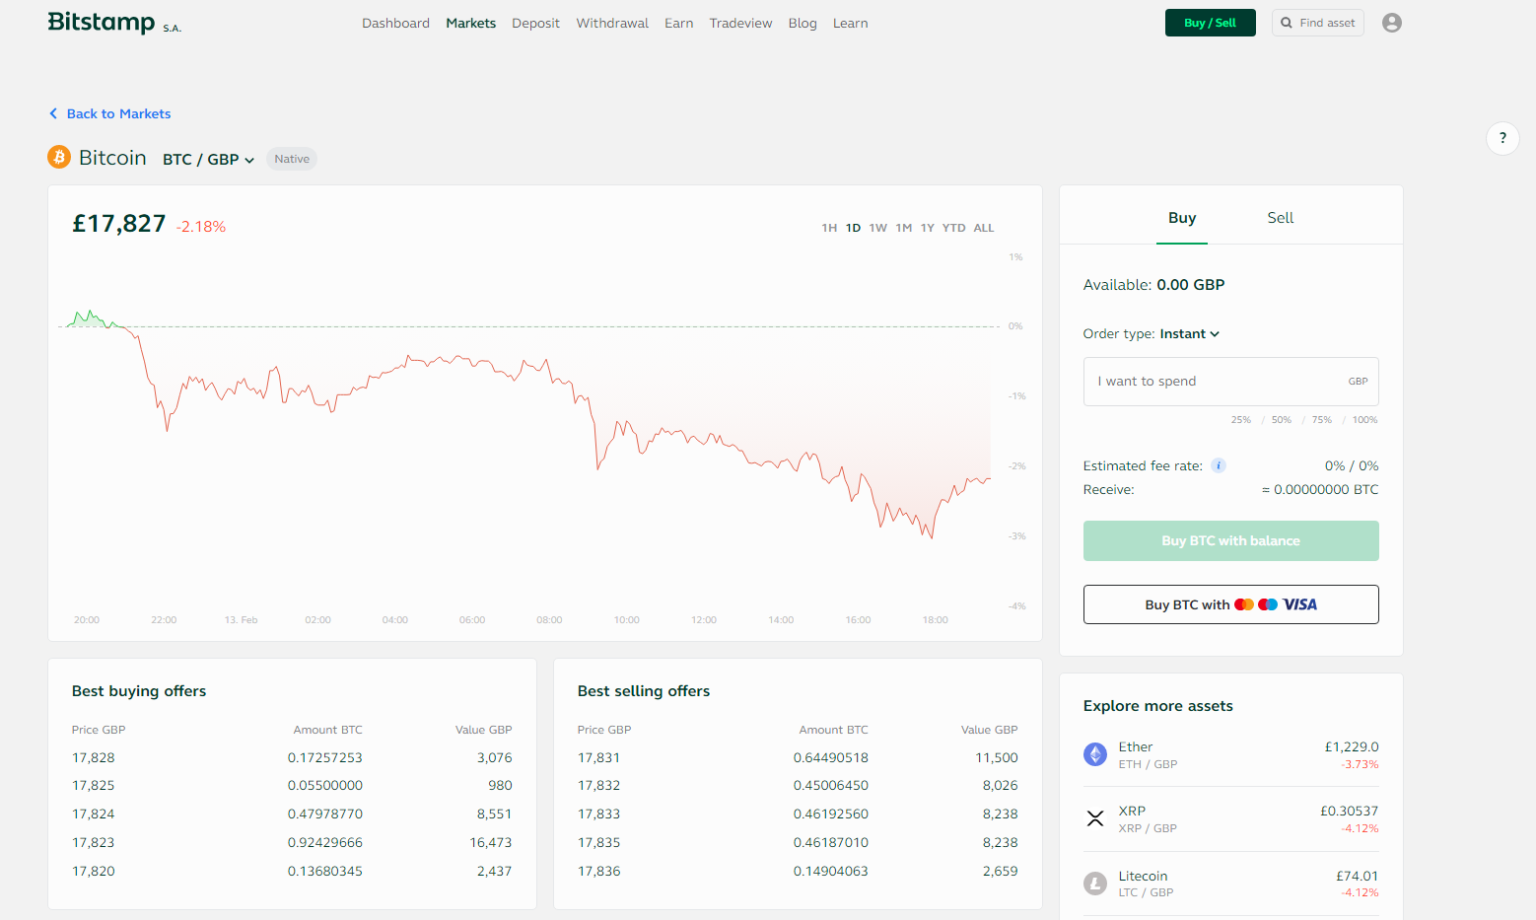The height and width of the screenshot is (920, 1536).
Task: Switch chart range to 1Y
Action: tap(928, 227)
